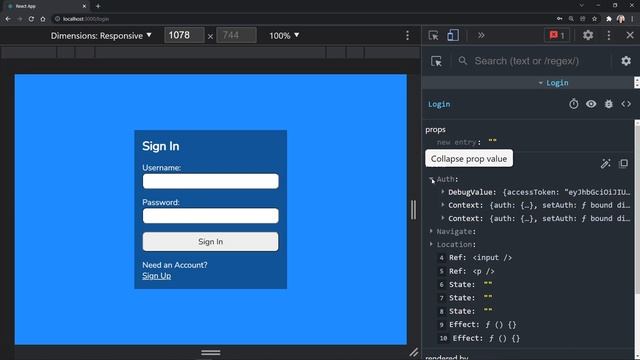
Task: Toggle the device toolbar icon
Action: [453, 36]
